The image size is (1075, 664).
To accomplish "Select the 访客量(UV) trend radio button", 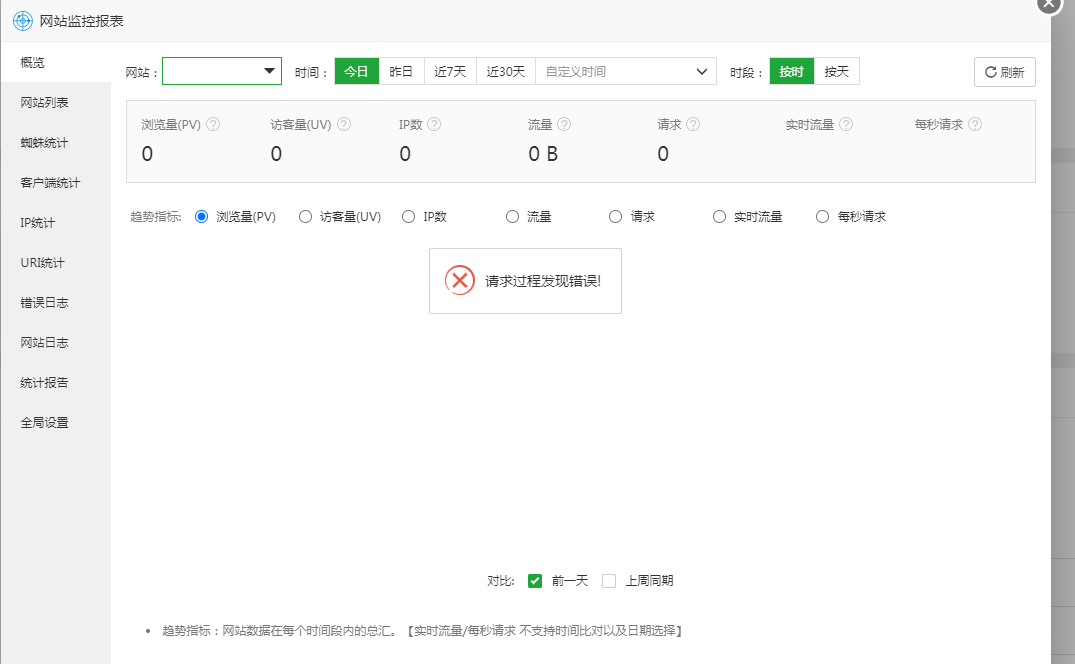I will [306, 216].
